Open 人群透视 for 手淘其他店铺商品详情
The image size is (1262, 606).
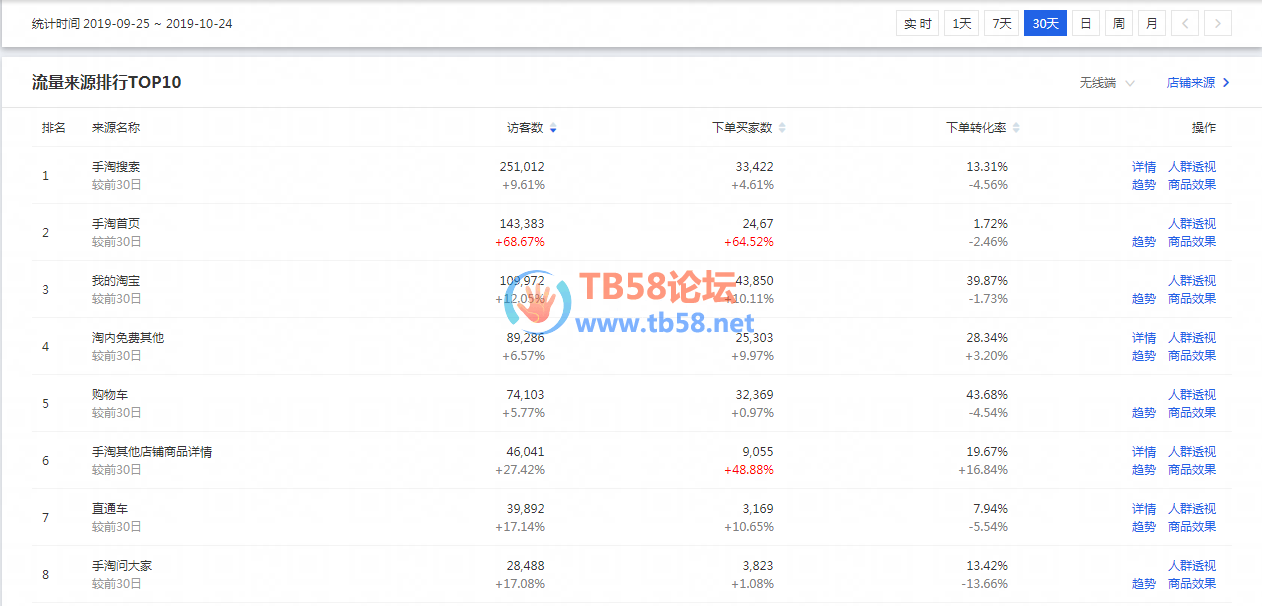pos(1192,452)
